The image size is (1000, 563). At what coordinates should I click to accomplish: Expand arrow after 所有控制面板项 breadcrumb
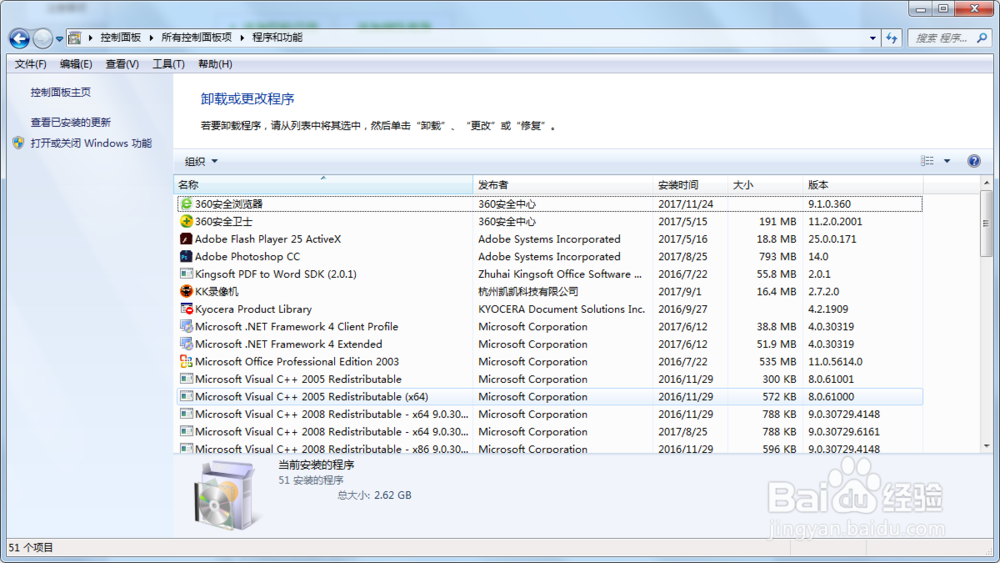[242, 38]
